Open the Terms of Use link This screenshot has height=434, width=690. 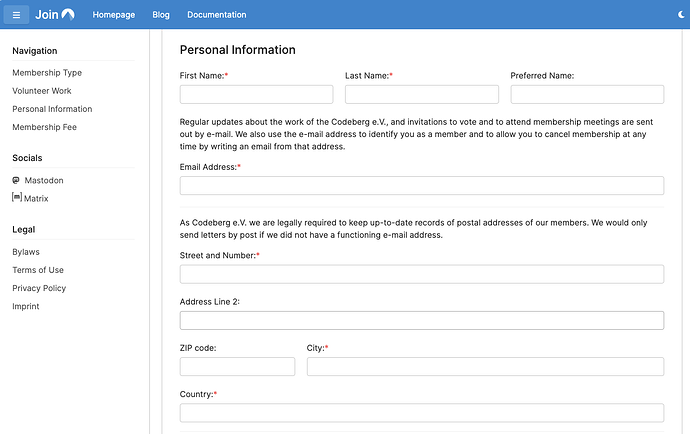point(38,270)
